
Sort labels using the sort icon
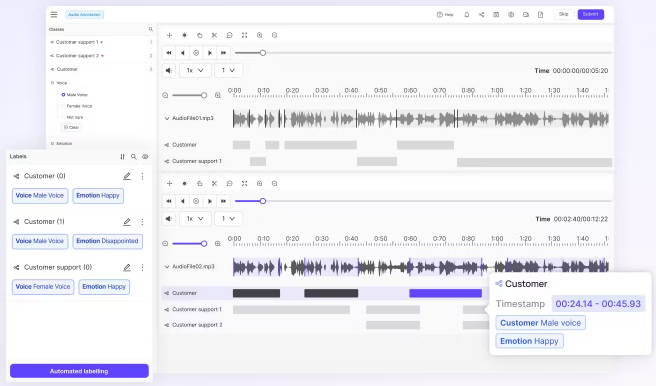pyautogui.click(x=123, y=157)
